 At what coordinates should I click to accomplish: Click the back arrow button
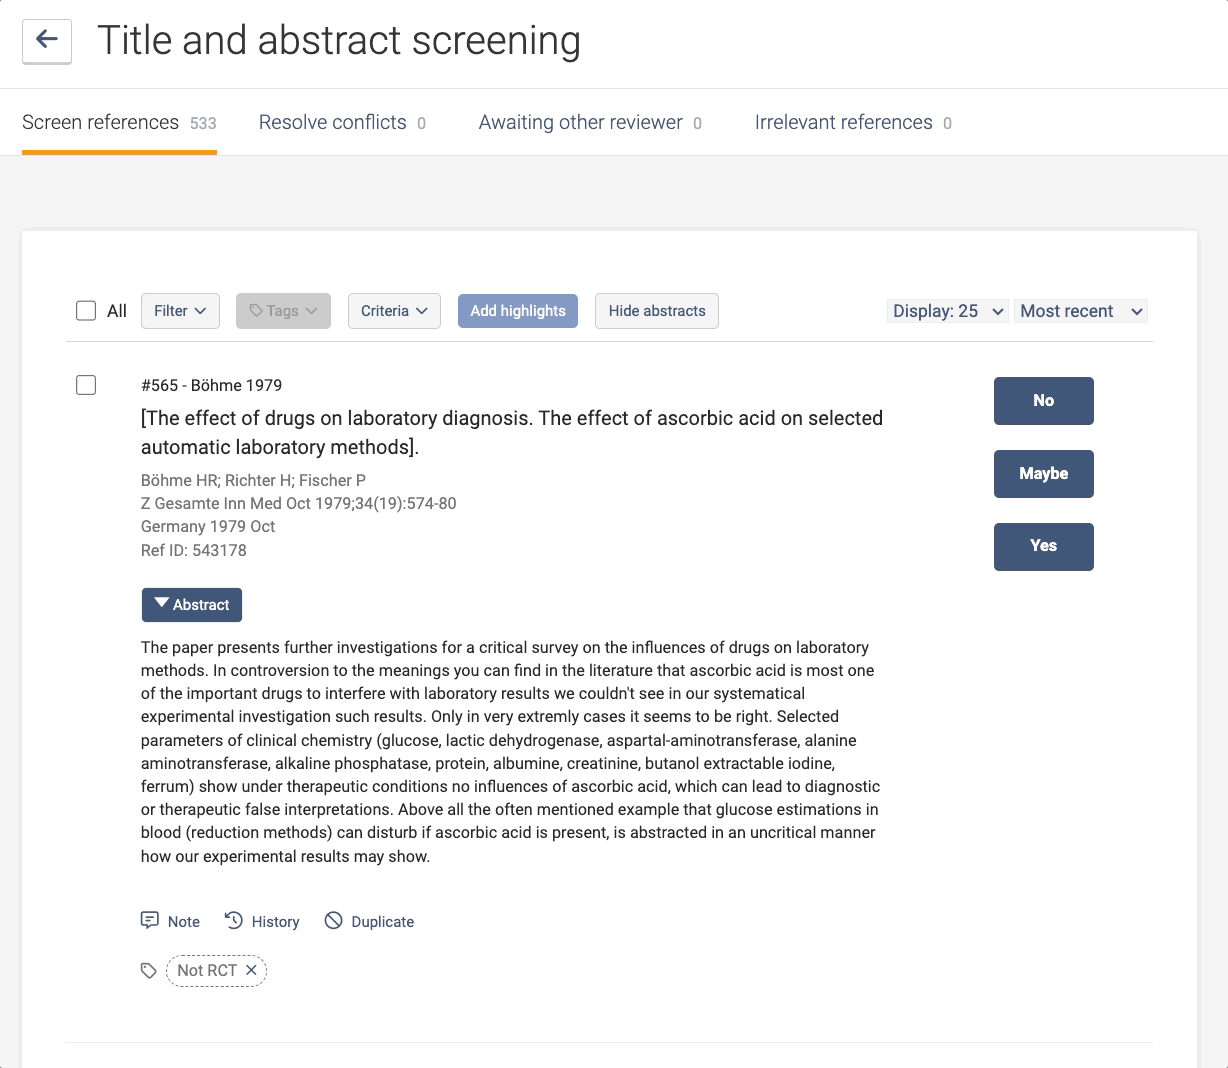(x=47, y=41)
